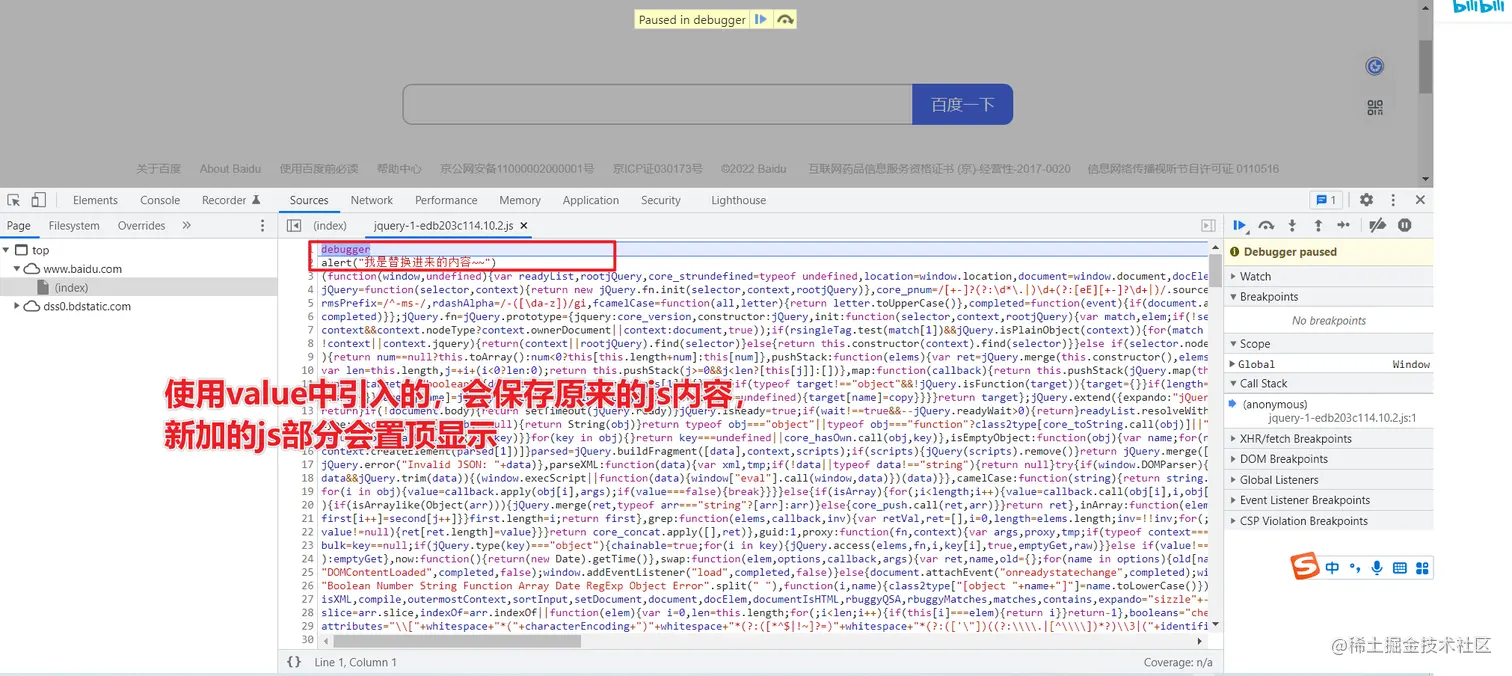Image resolution: width=1512 pixels, height=676 pixels.
Task: Resume from the Paused in debugger overlay
Action: (761, 19)
